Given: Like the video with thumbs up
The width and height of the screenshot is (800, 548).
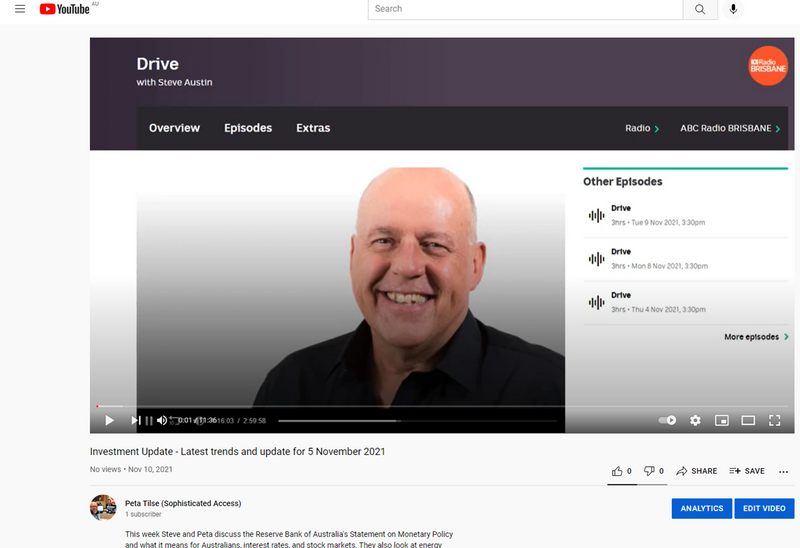Looking at the screenshot, I should 618,470.
